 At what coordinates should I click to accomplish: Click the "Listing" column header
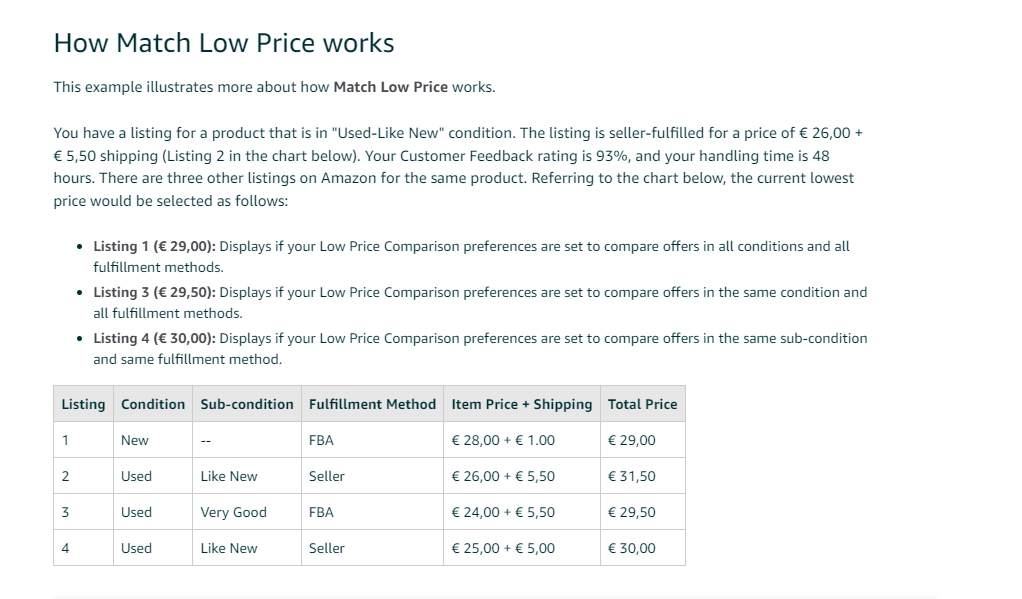(x=83, y=404)
